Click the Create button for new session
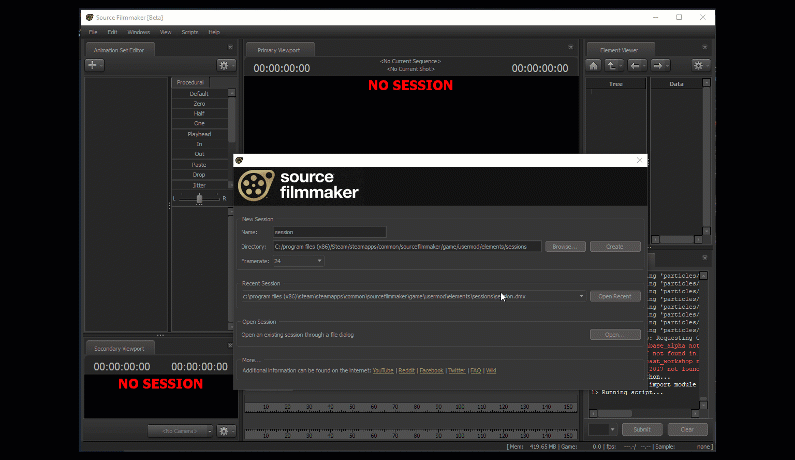Screen dimensions: 795x460 click(x=615, y=246)
